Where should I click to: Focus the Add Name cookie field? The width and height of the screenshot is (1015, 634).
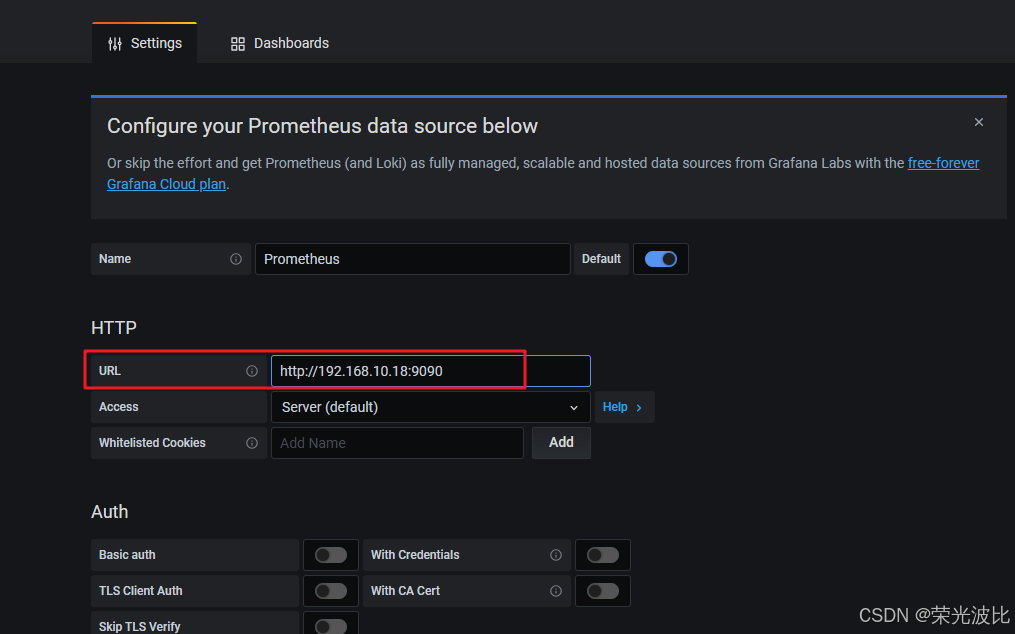click(397, 443)
